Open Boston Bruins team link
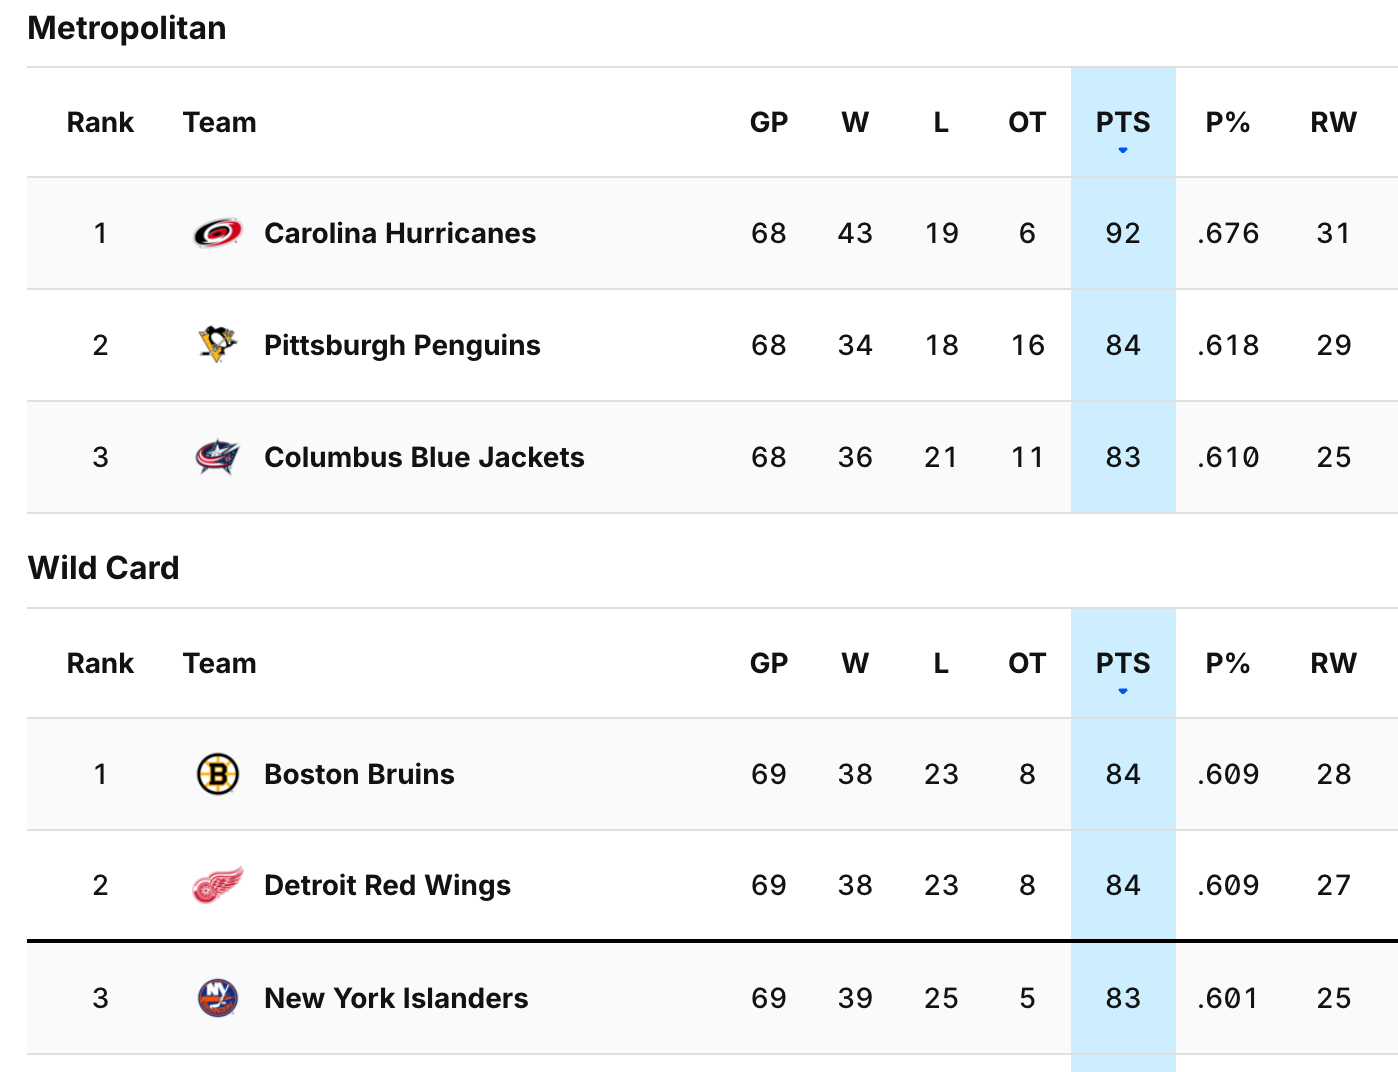Image resolution: width=1398 pixels, height=1072 pixels. click(359, 774)
